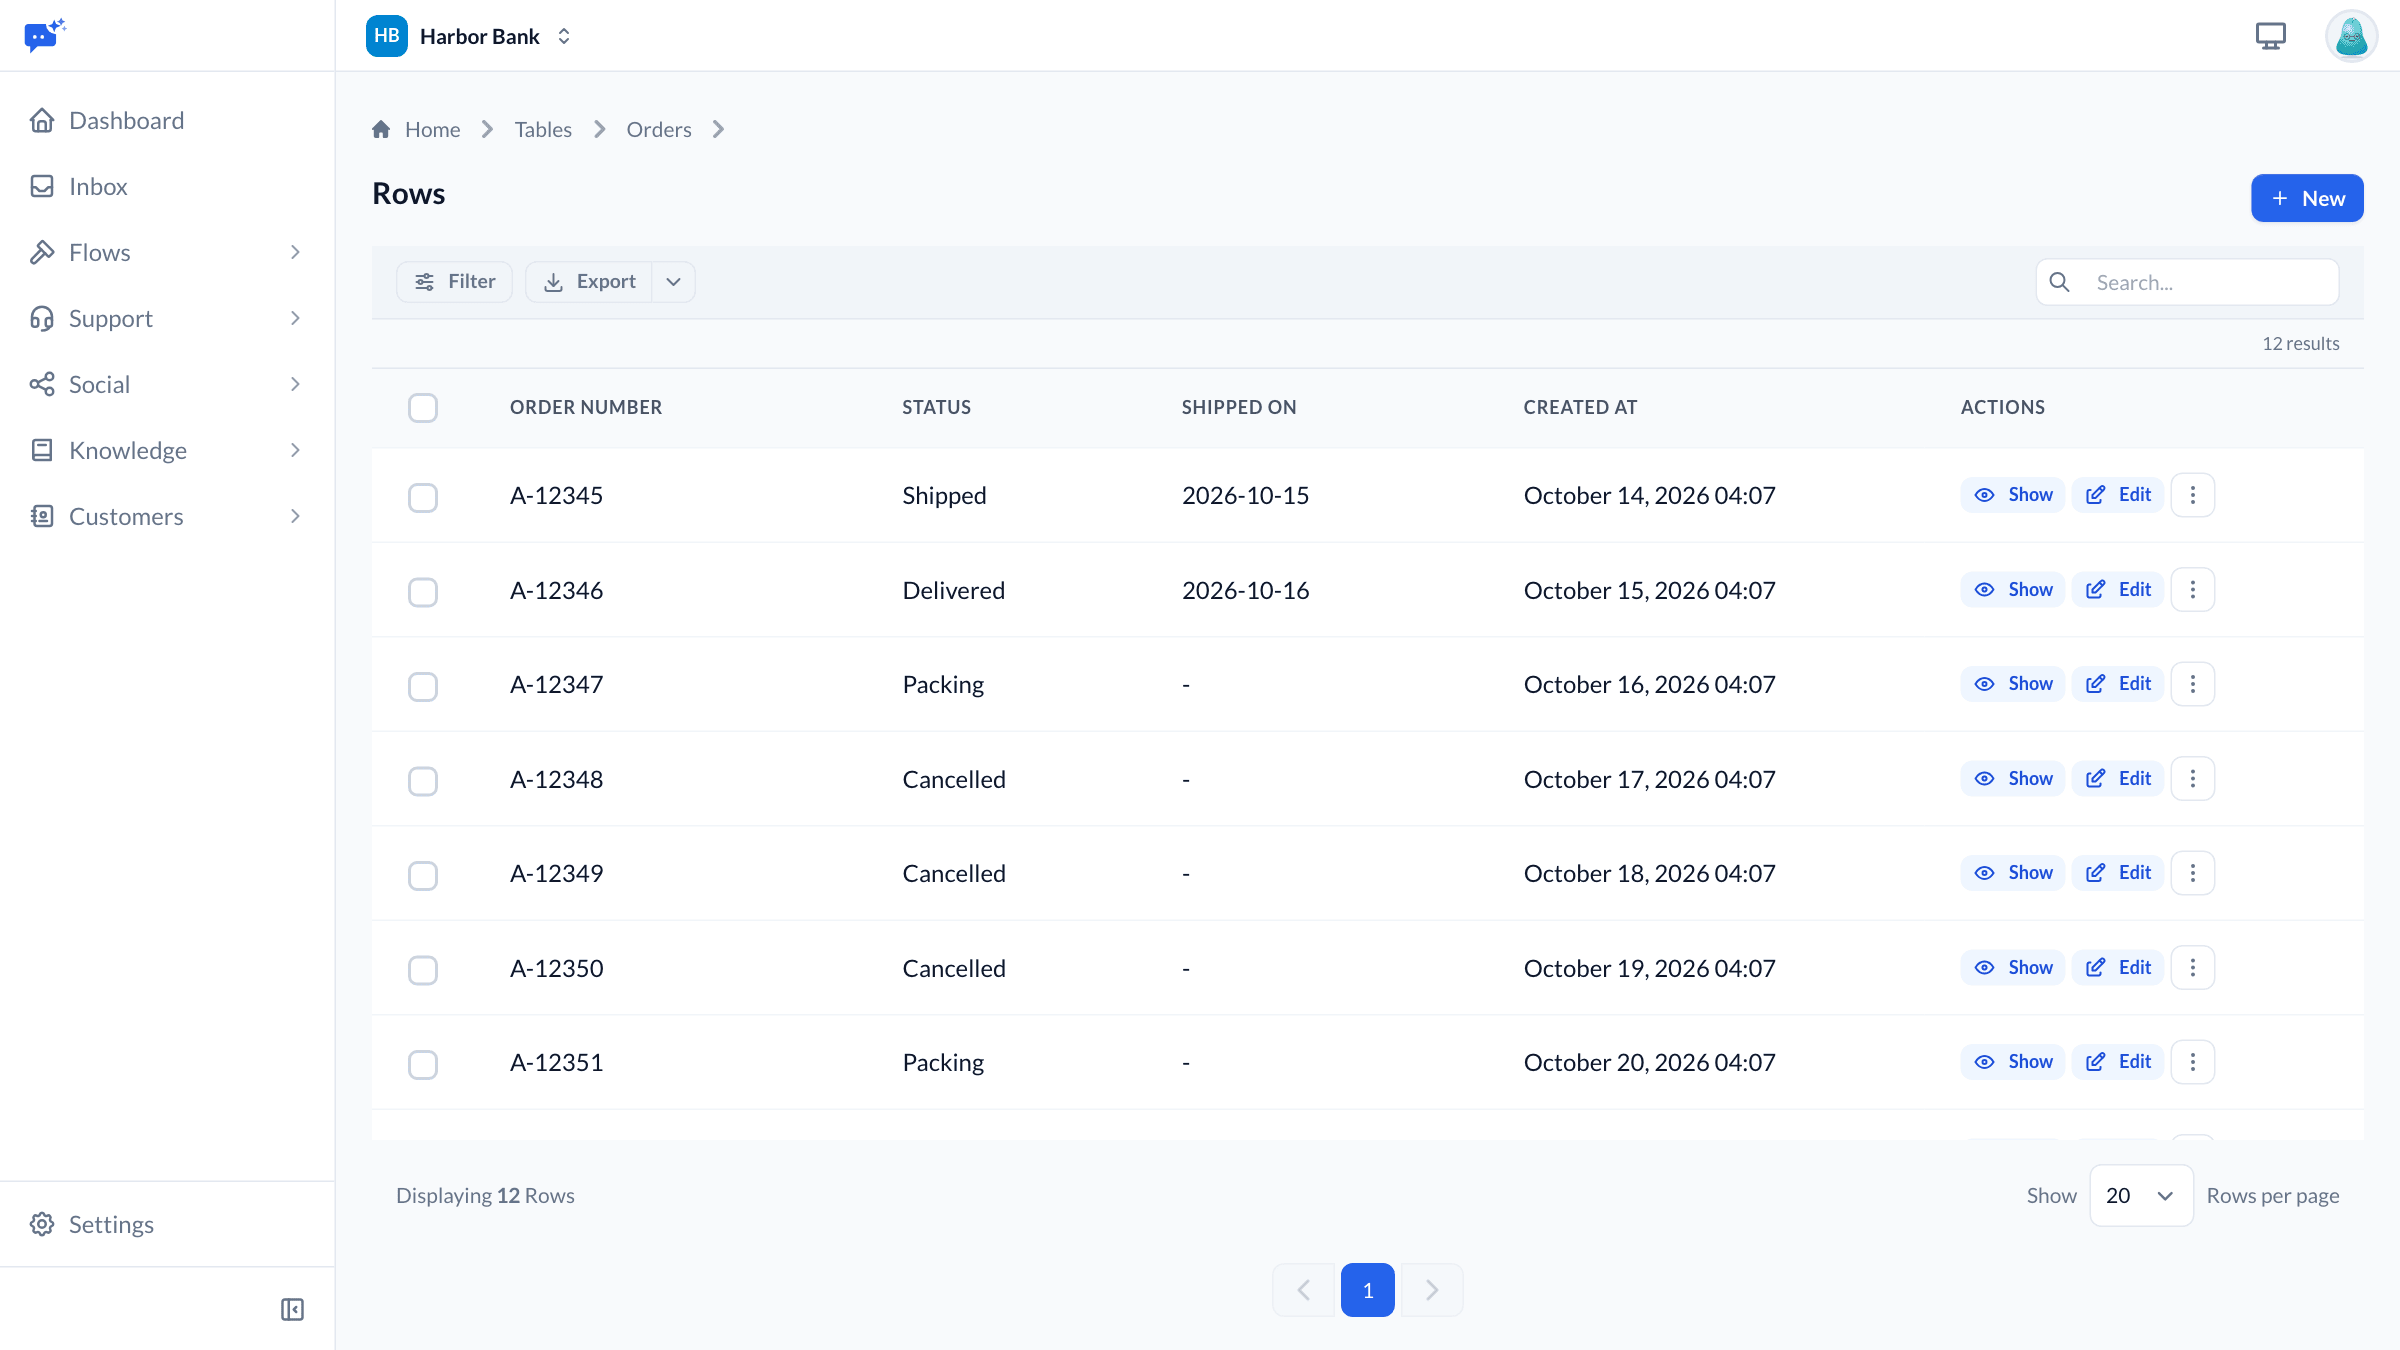The height and width of the screenshot is (1350, 2400).
Task: Edit order A-12346
Action: tap(2118, 590)
